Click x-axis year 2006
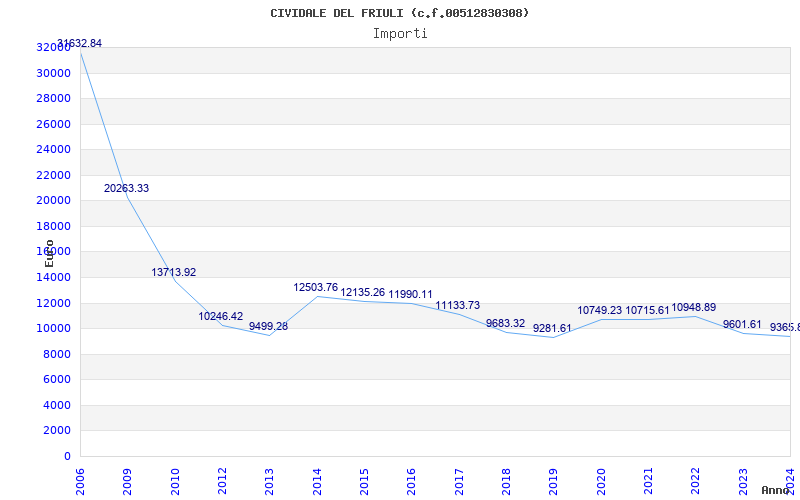800x500 pixels. click(x=80, y=482)
